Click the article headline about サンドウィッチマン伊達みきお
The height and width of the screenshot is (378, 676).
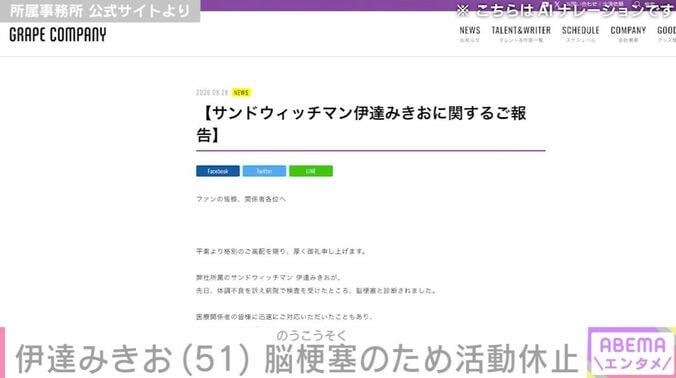[x=361, y=124]
